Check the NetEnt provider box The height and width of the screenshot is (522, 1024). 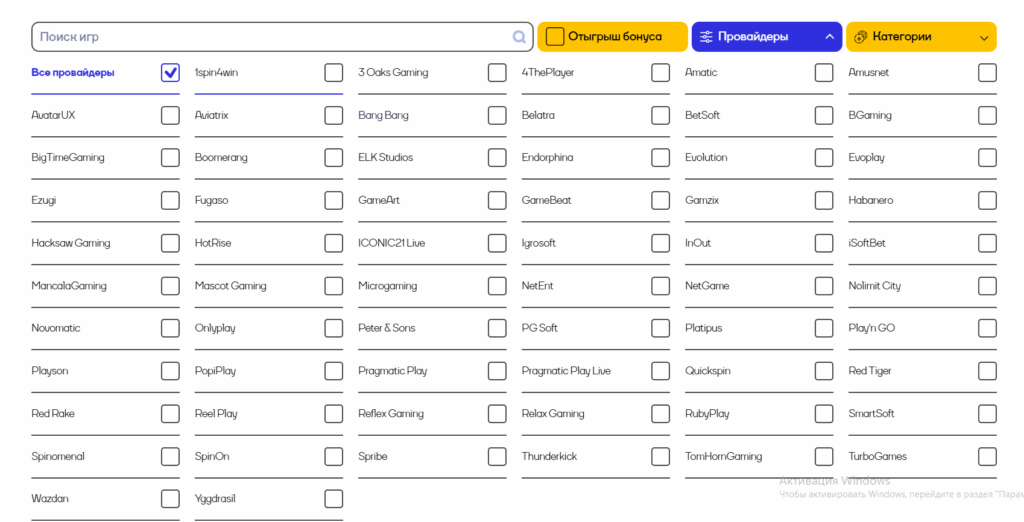(x=660, y=286)
